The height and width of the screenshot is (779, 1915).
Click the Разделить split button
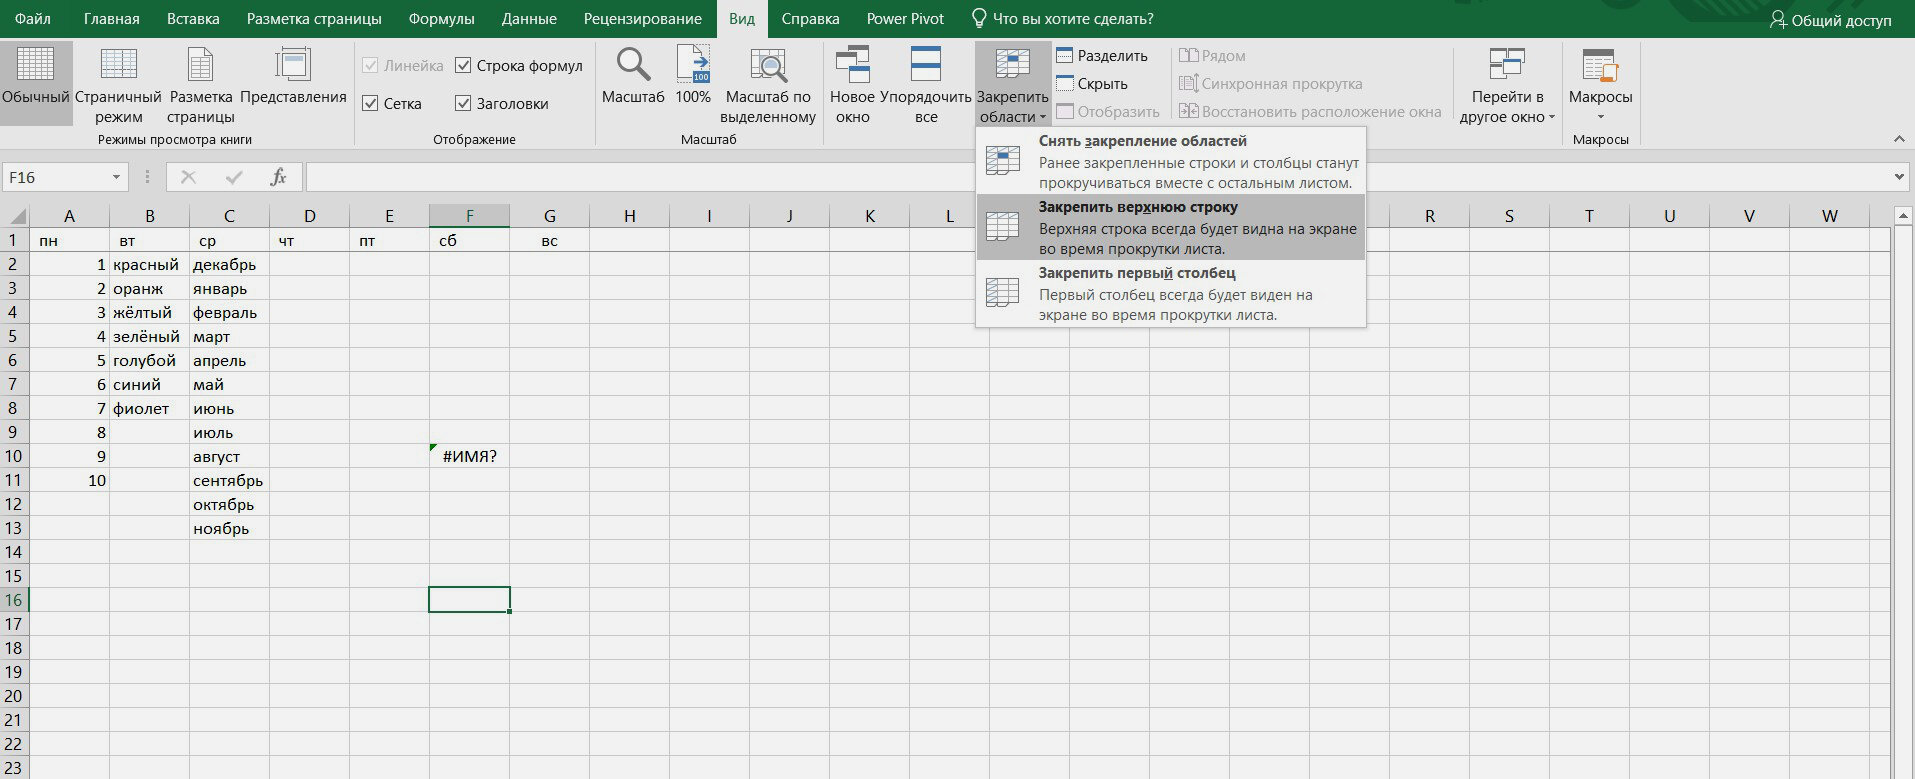tap(1102, 56)
